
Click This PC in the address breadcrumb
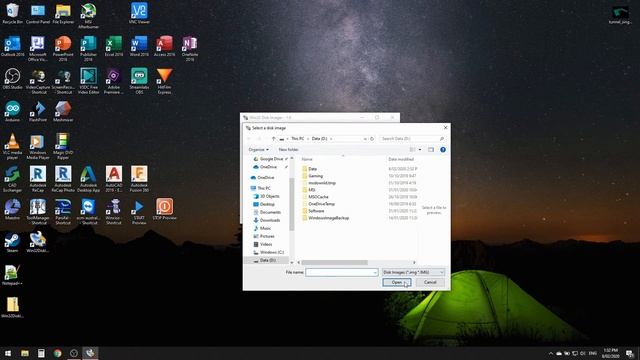[x=298, y=139]
